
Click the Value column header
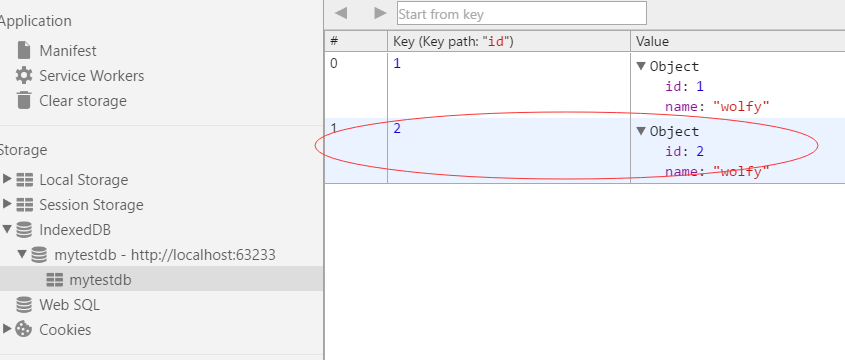coord(738,41)
